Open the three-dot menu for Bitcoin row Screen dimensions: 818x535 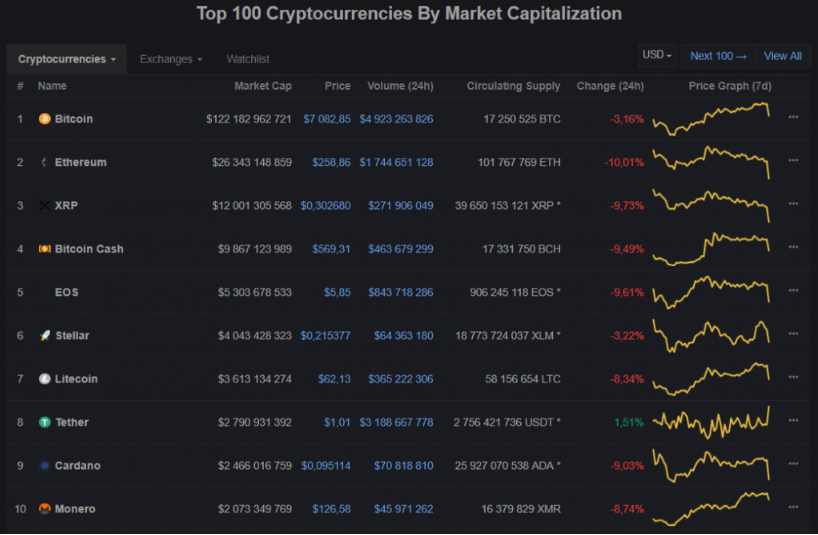[x=793, y=117]
